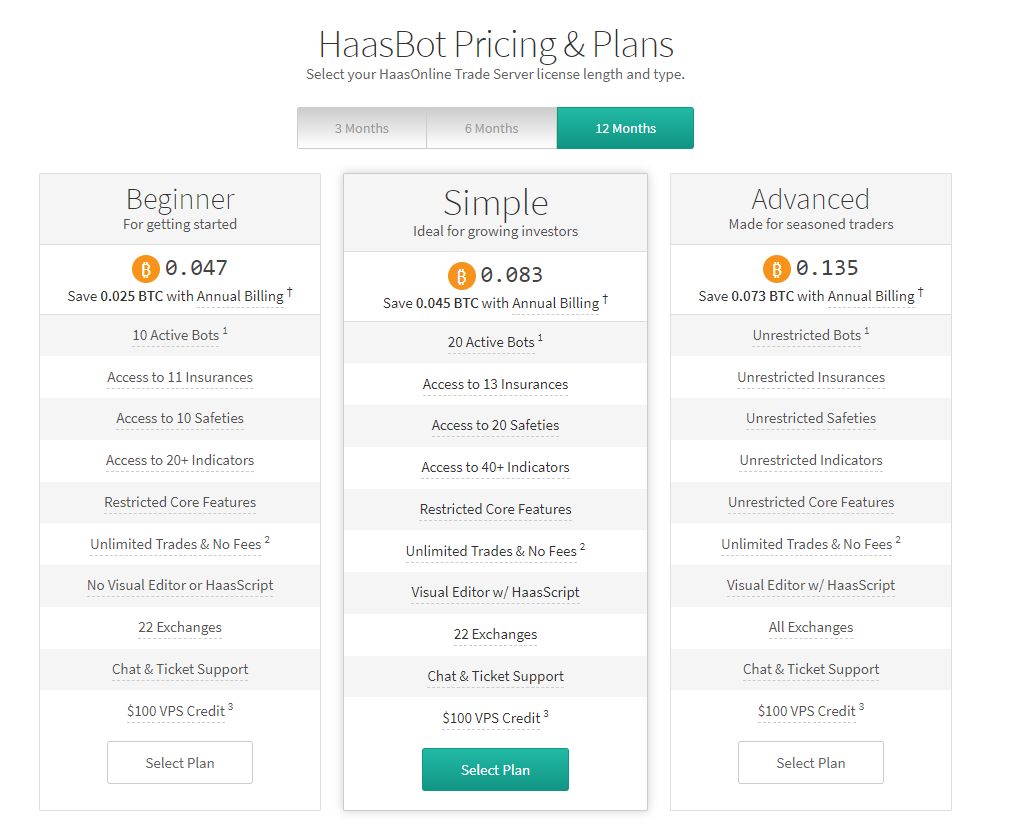Click the 22 Exchanges link in Beginner plan
This screenshot has height=829, width=1013.
click(x=179, y=627)
